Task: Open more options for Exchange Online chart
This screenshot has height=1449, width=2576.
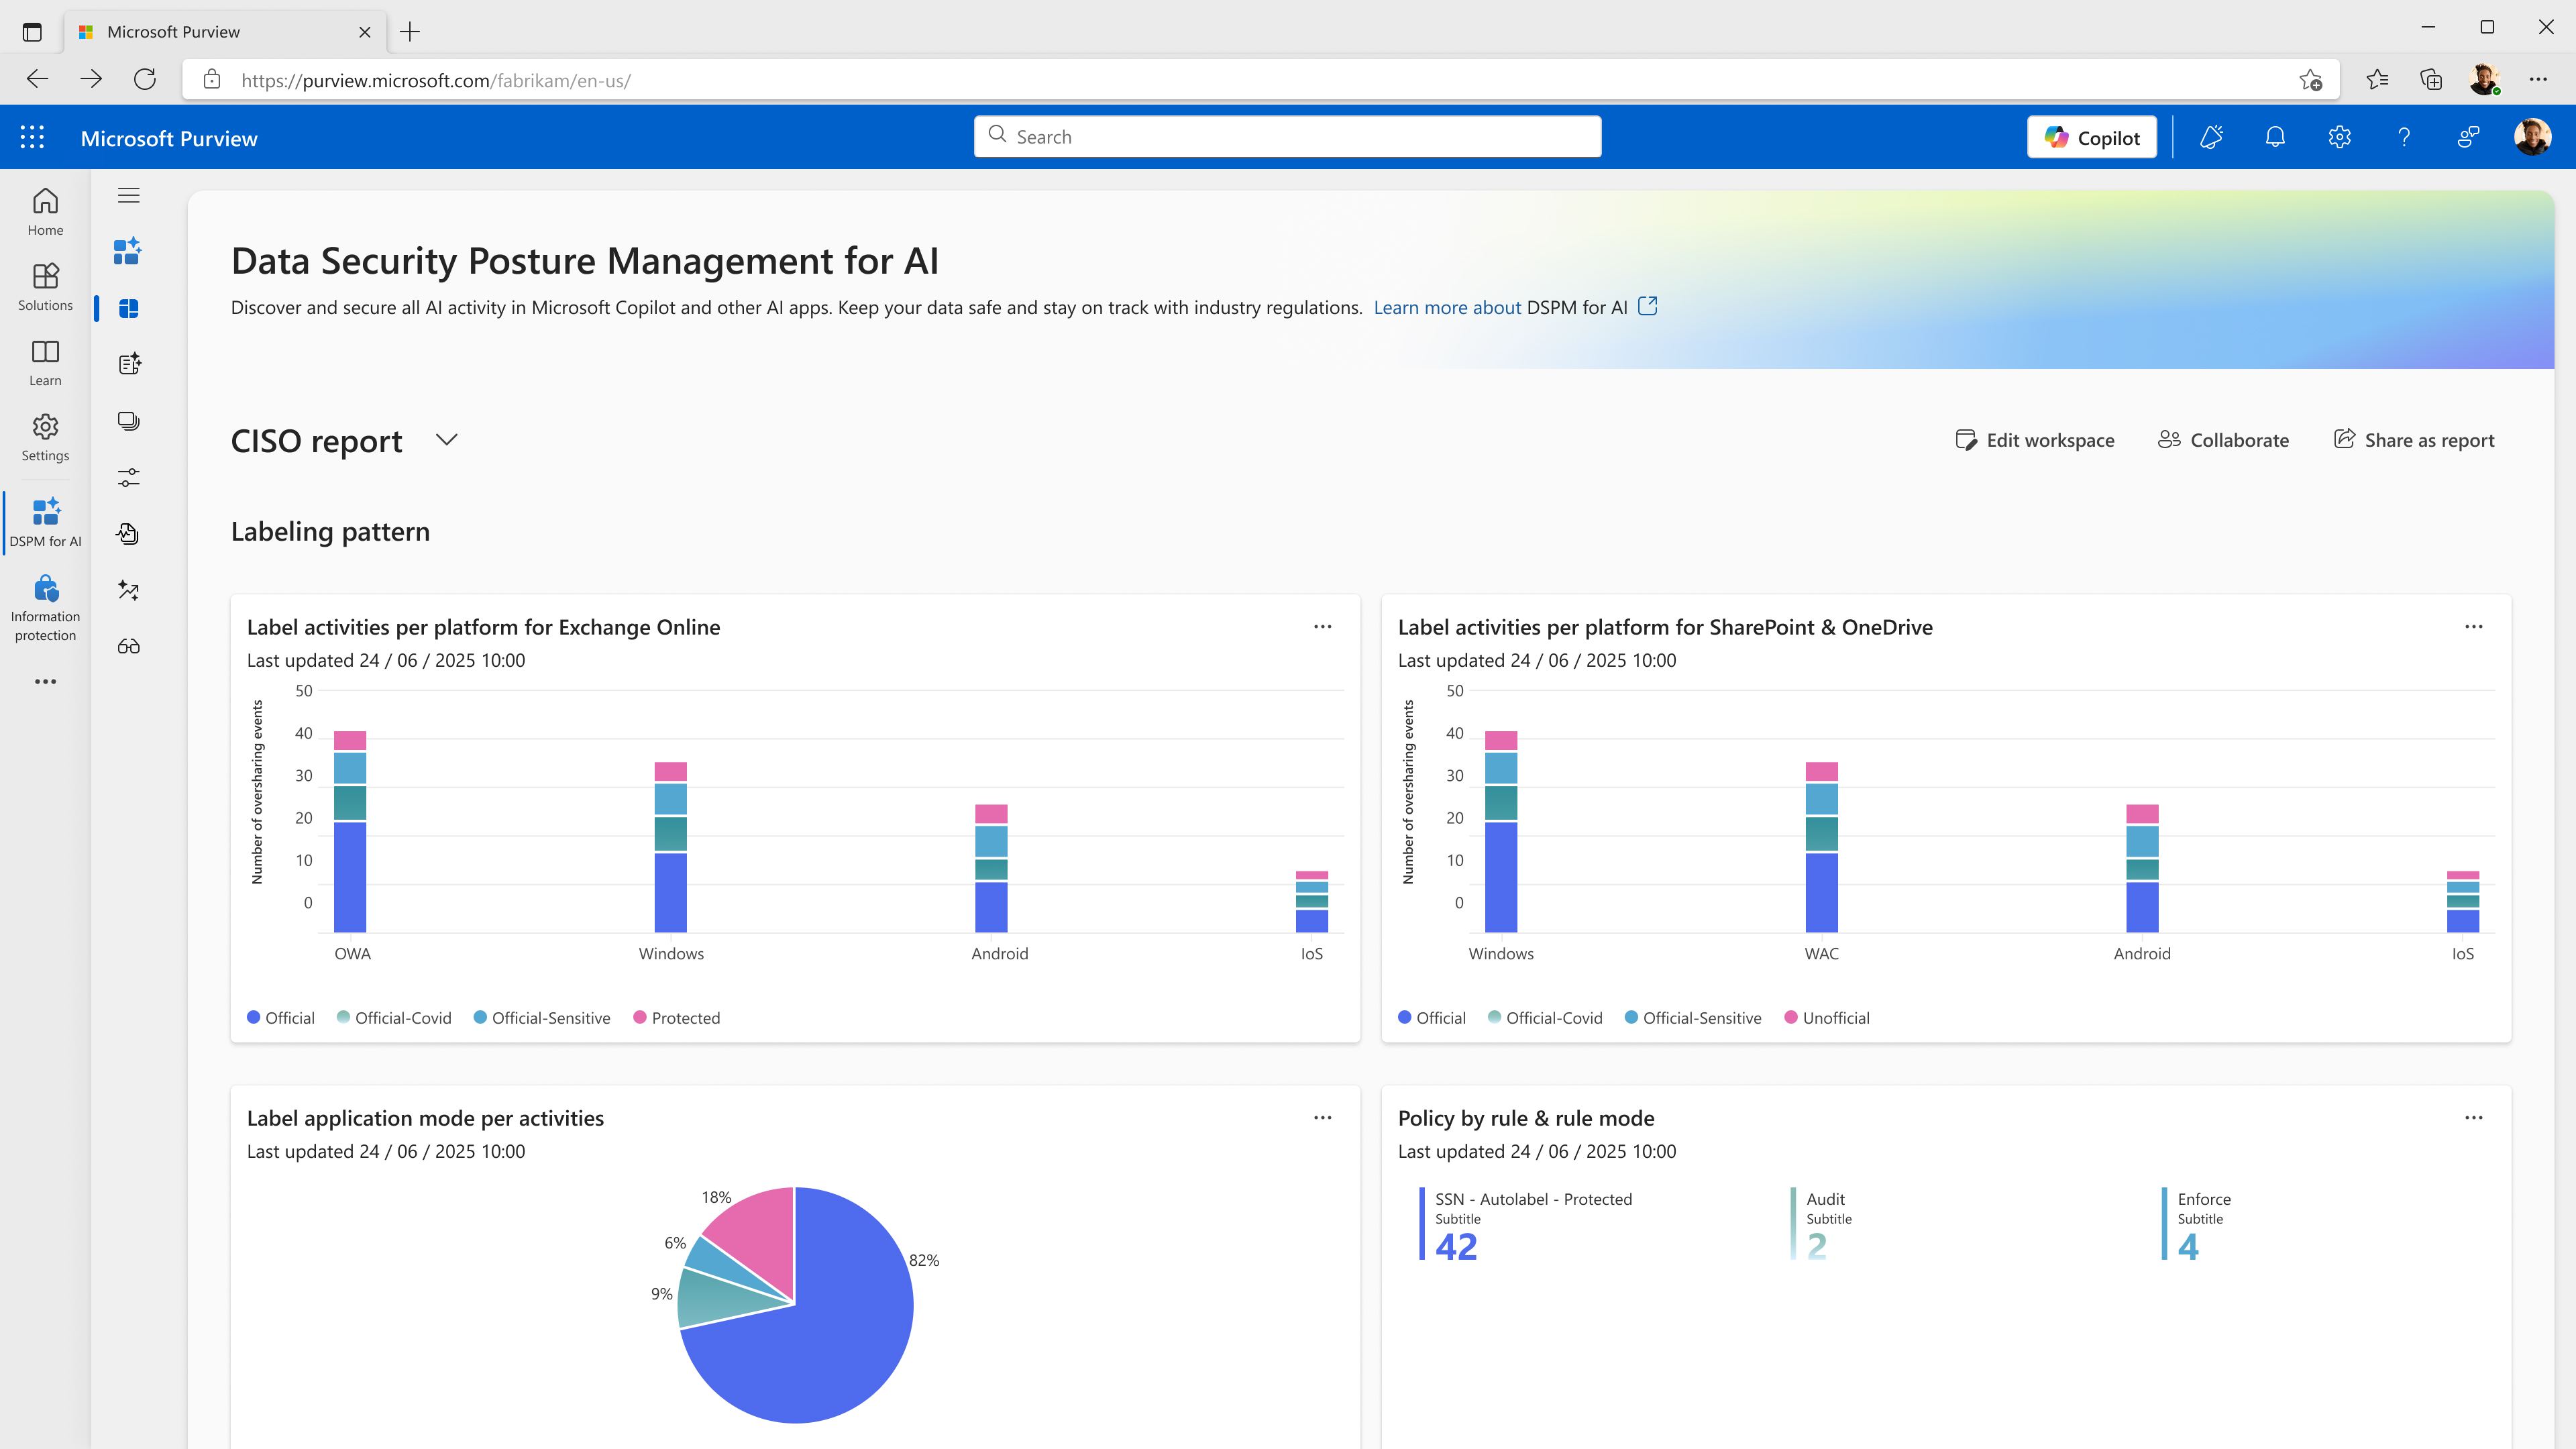Action: (1322, 627)
